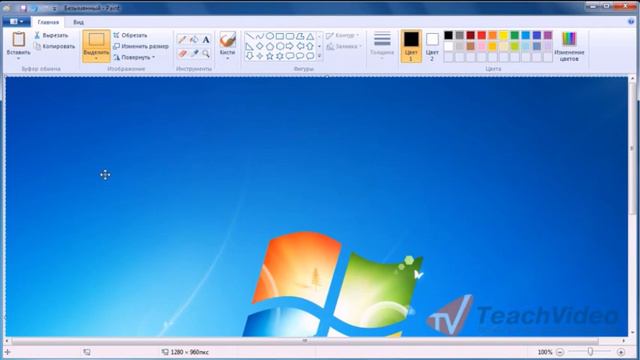This screenshot has height=360, width=640.
Task: Choose the Left arrow shape
Action: (x=300, y=46)
